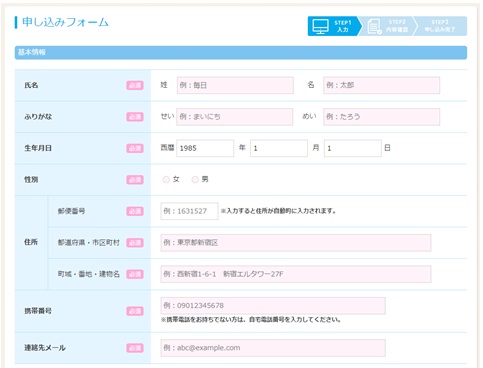483x368 pixels.
Task: Click the 郵便番号 label
Action: pyautogui.click(x=71, y=211)
